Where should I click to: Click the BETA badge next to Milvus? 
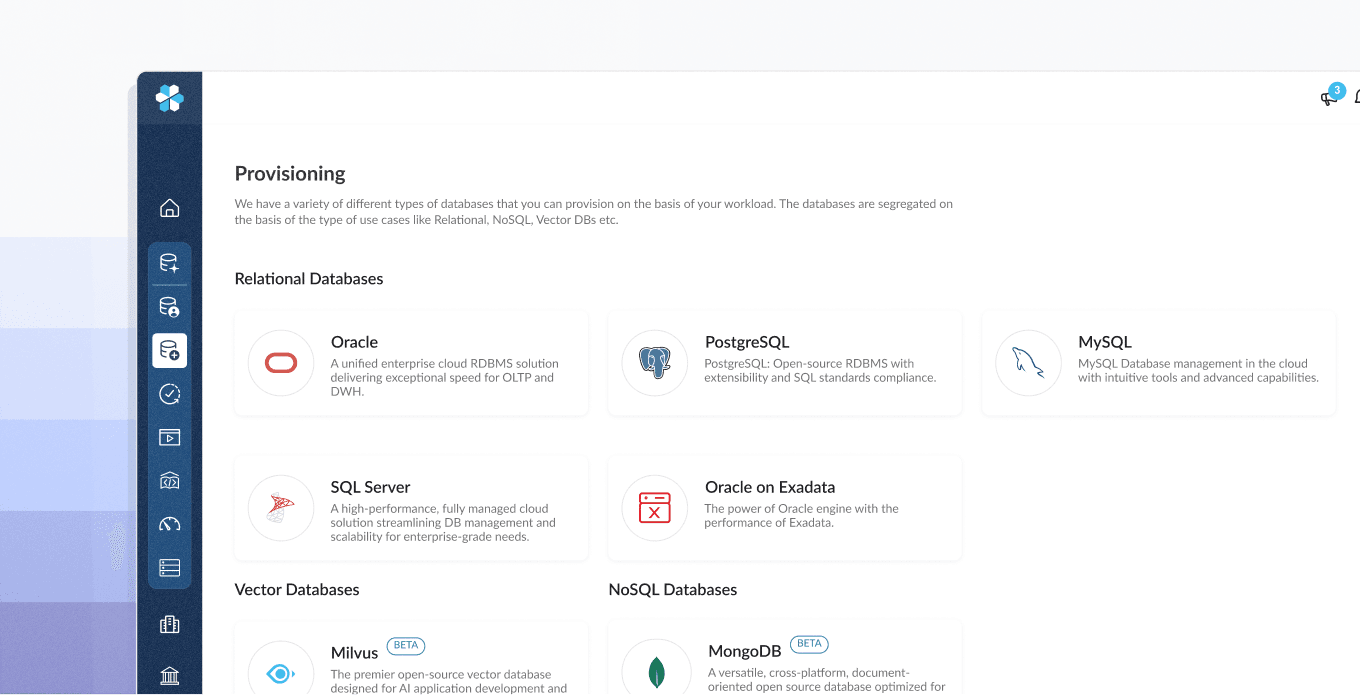click(x=406, y=645)
